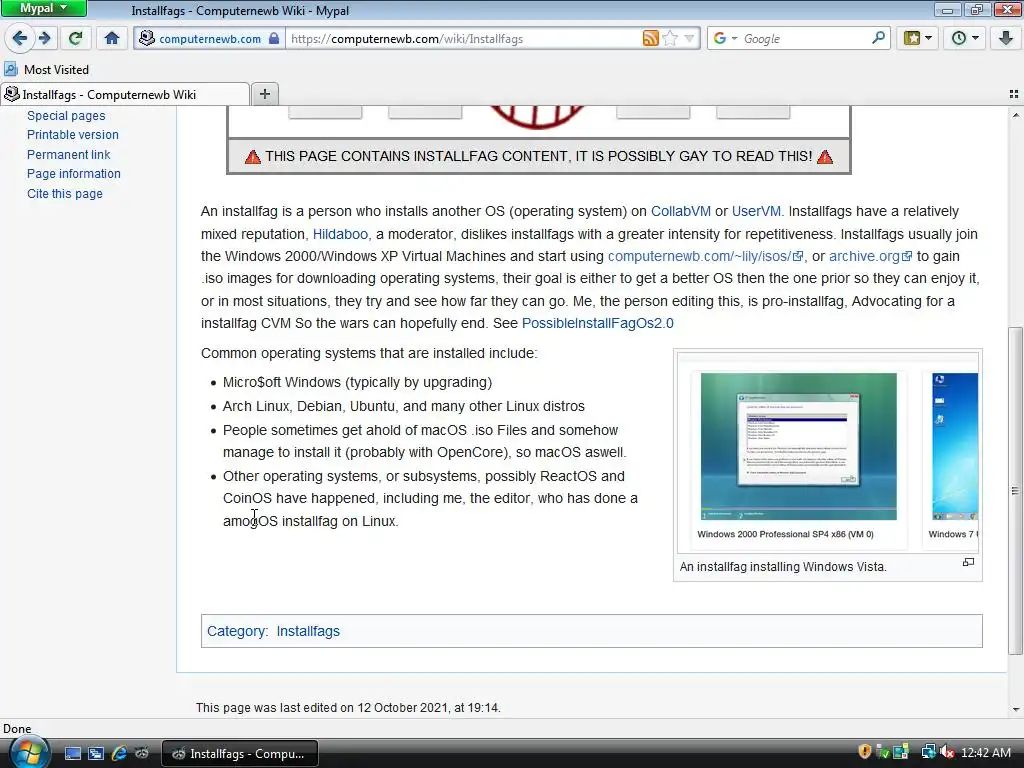Open the Google search engine dropdown

click(x=725, y=39)
